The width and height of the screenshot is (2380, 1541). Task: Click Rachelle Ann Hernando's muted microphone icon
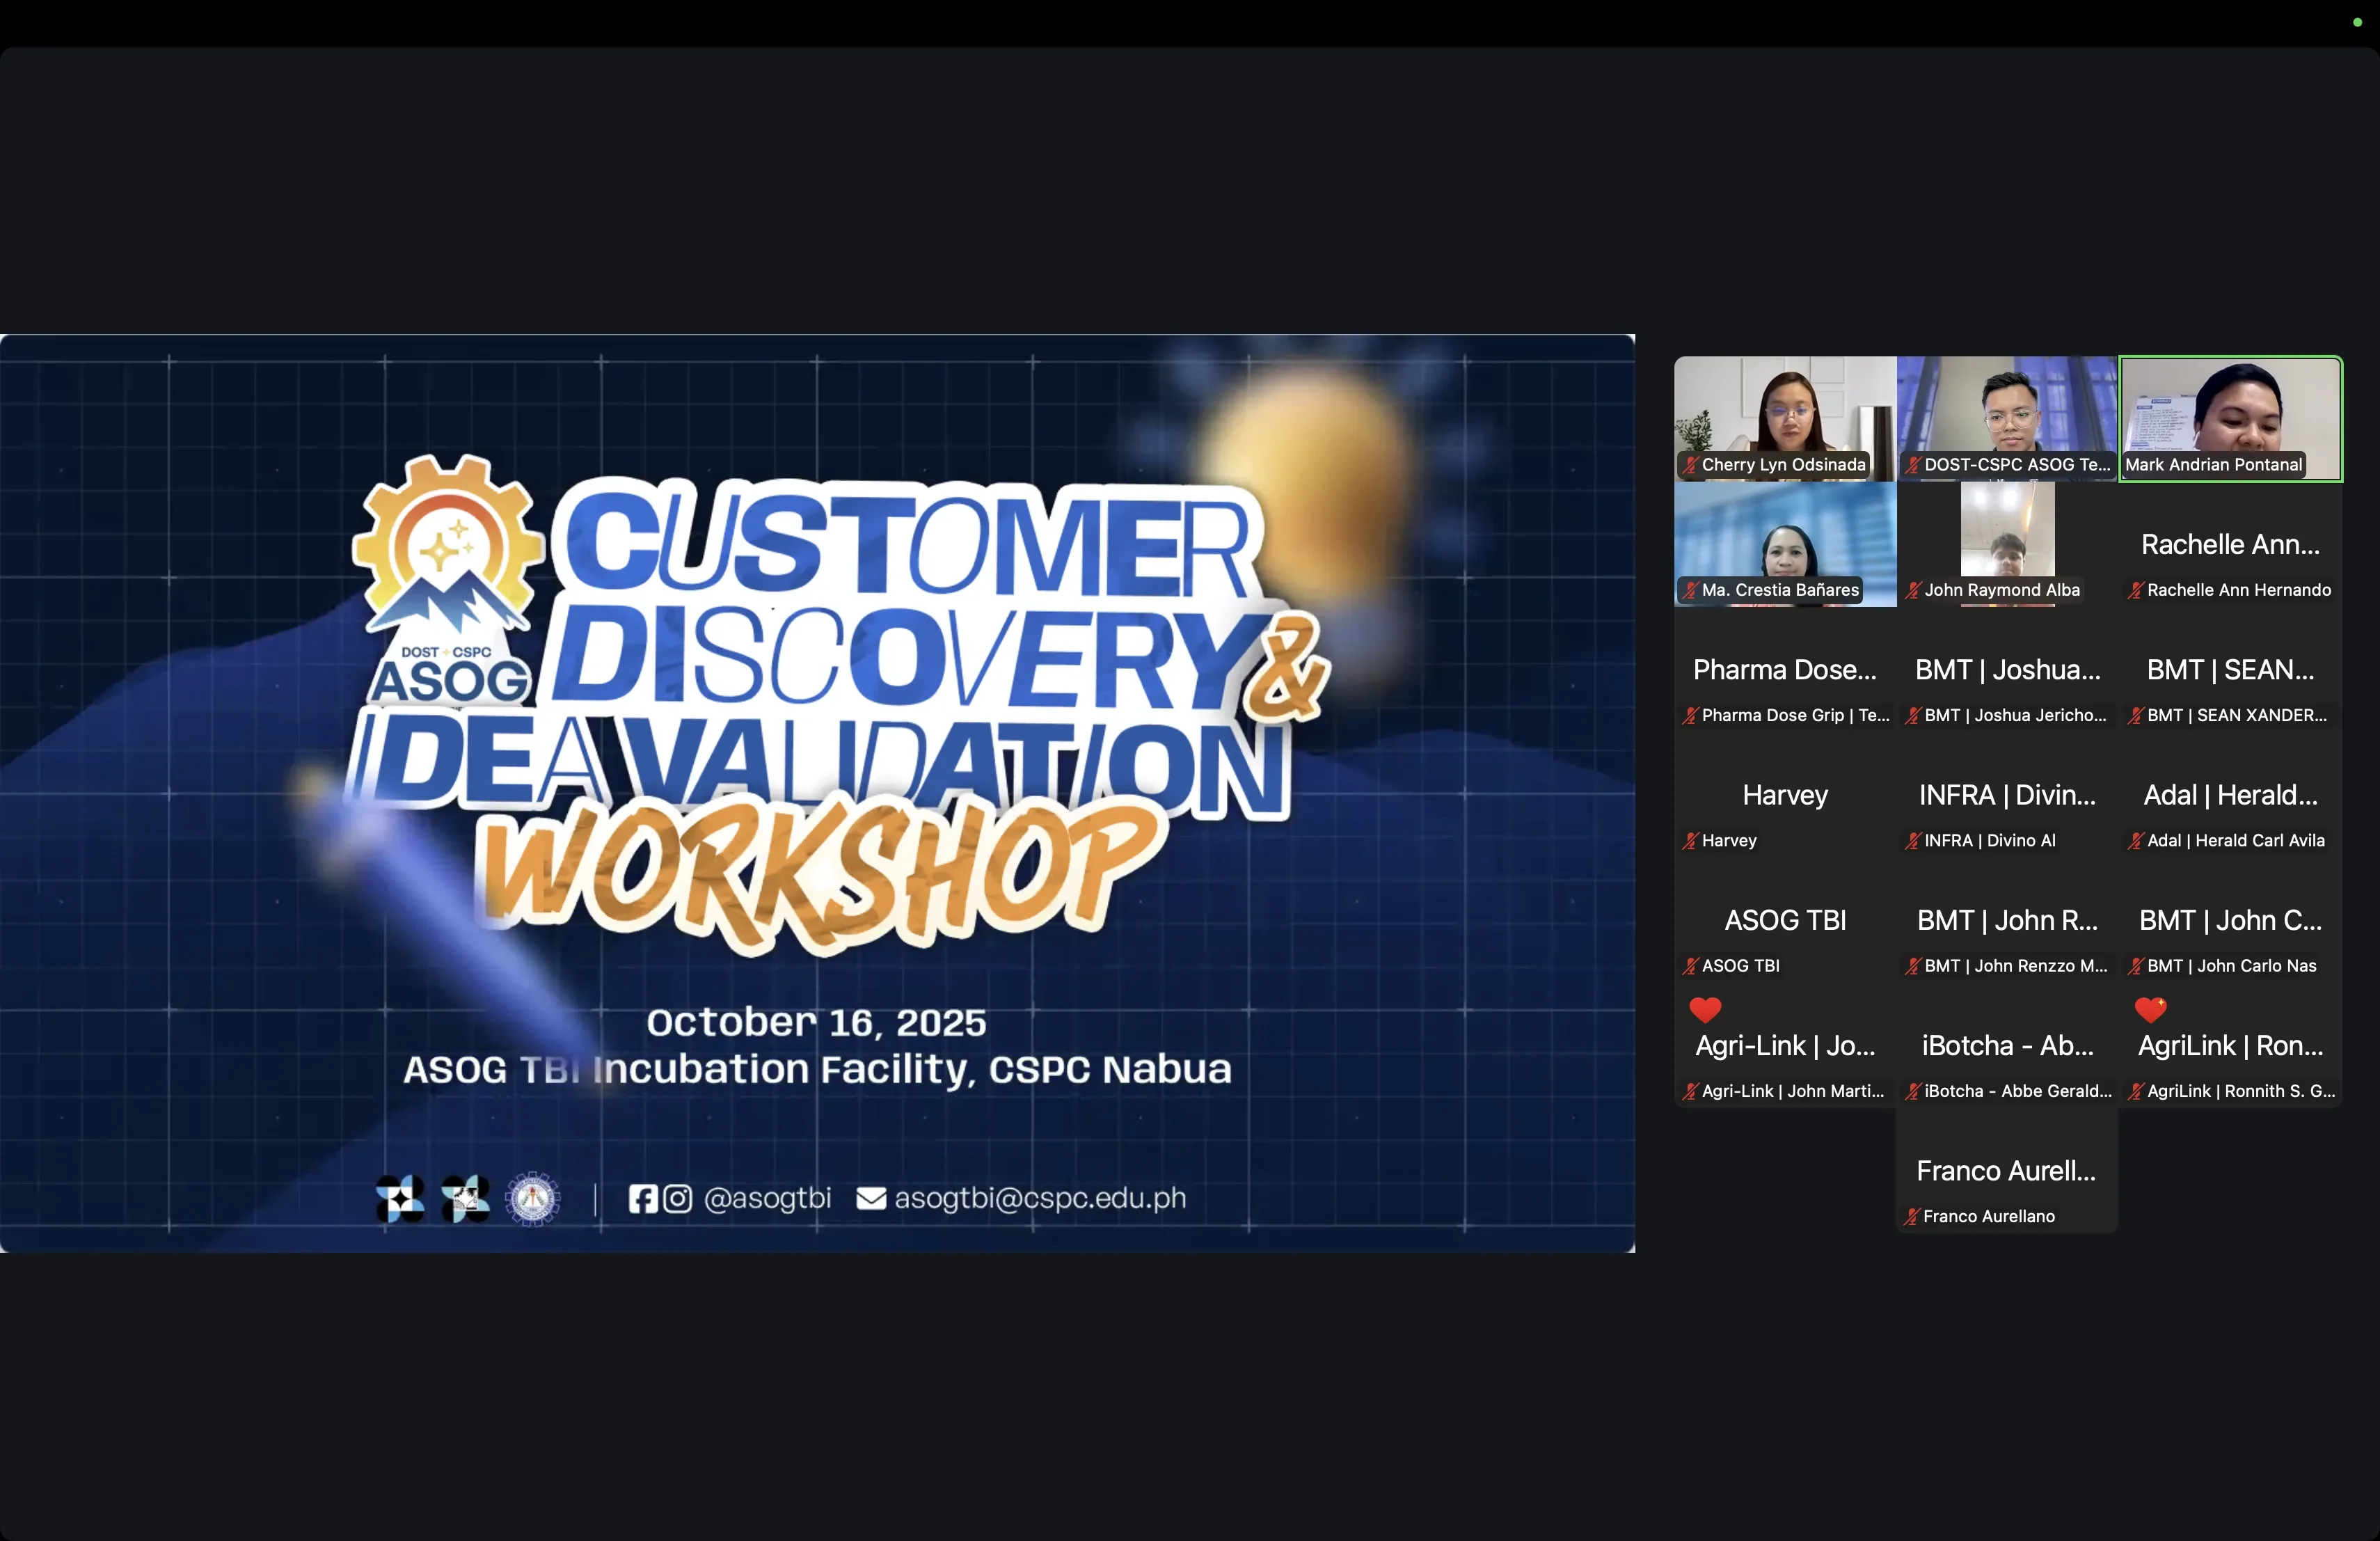coord(2135,590)
